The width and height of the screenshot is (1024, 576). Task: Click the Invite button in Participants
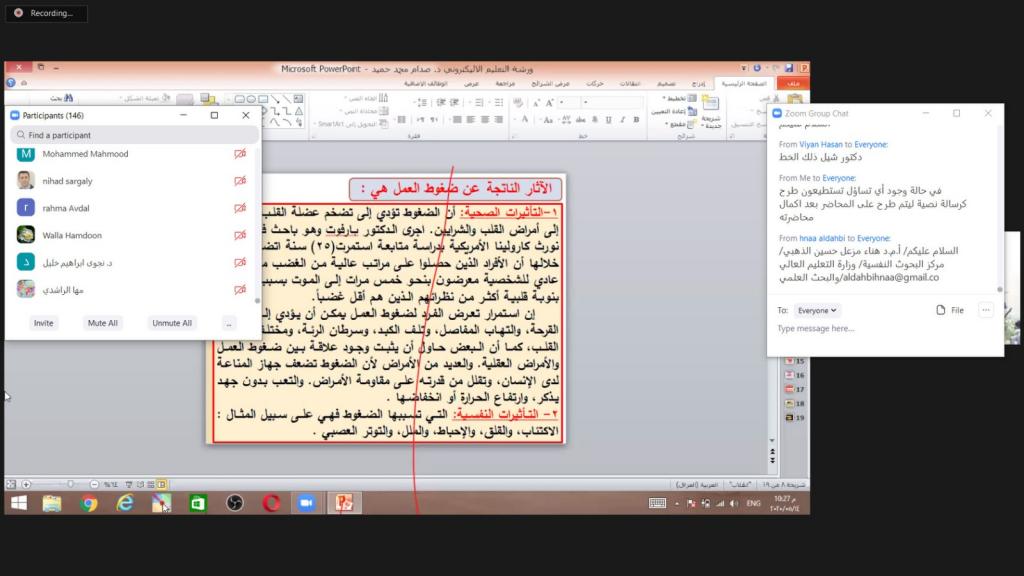(x=43, y=323)
